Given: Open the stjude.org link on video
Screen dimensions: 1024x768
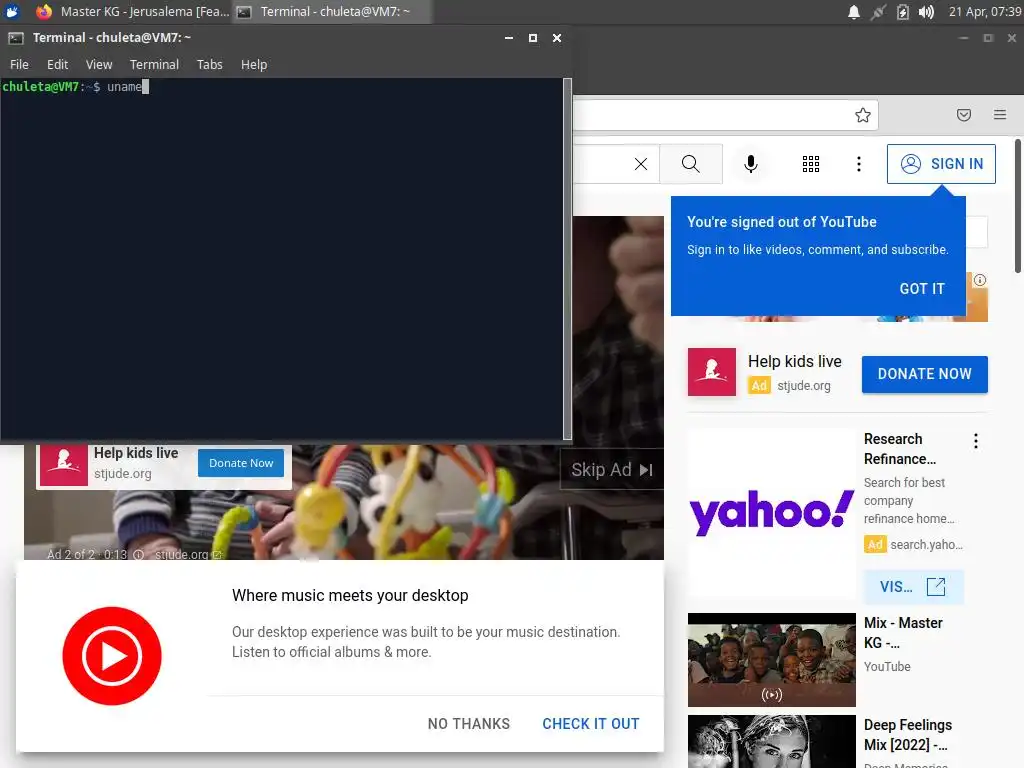Looking at the screenshot, I should click(188, 554).
